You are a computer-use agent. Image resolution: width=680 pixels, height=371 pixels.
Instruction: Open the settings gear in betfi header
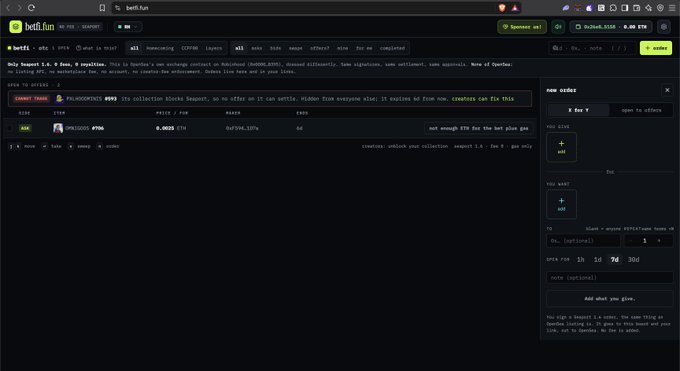[x=664, y=27]
